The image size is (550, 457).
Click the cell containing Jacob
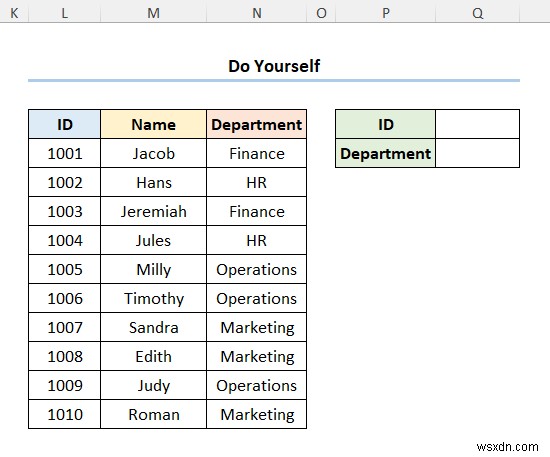[153, 153]
